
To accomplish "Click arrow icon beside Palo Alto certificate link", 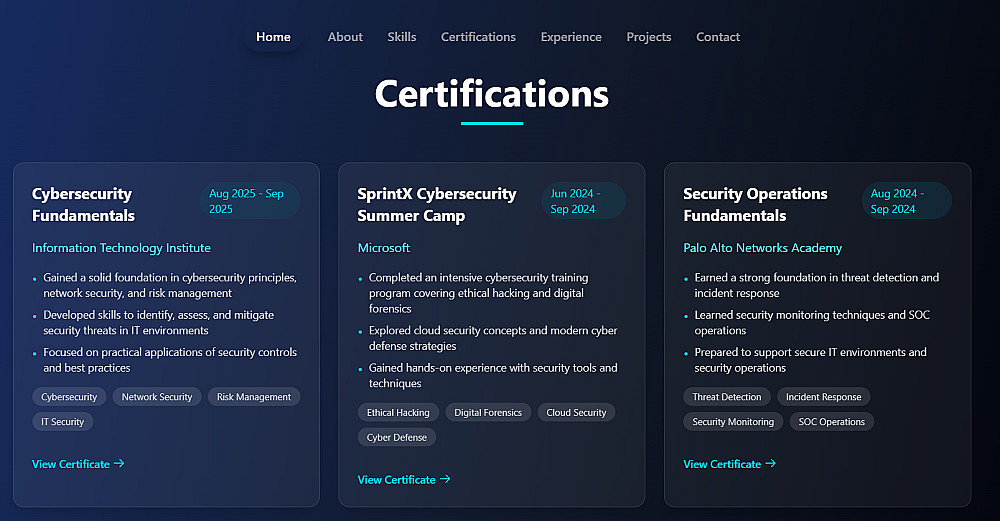I will click(x=770, y=464).
